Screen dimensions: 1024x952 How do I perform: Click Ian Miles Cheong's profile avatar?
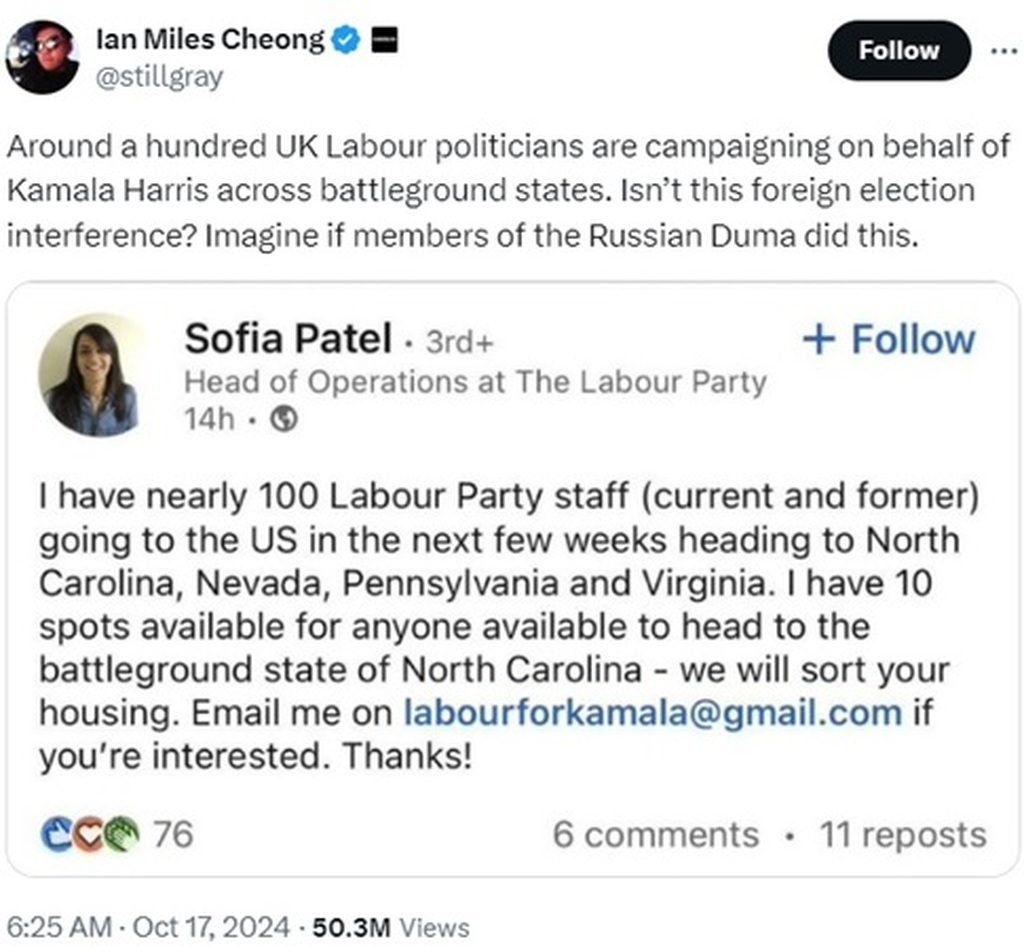click(x=42, y=56)
